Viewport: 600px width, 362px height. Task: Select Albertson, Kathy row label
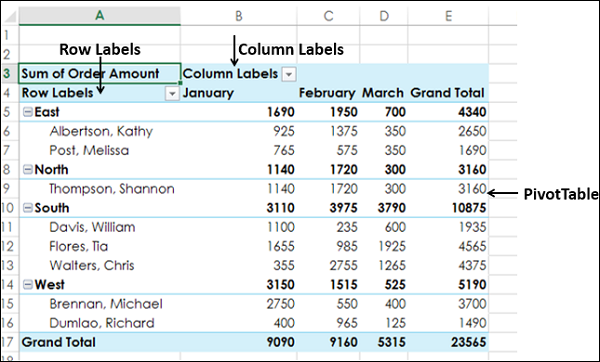(101, 131)
